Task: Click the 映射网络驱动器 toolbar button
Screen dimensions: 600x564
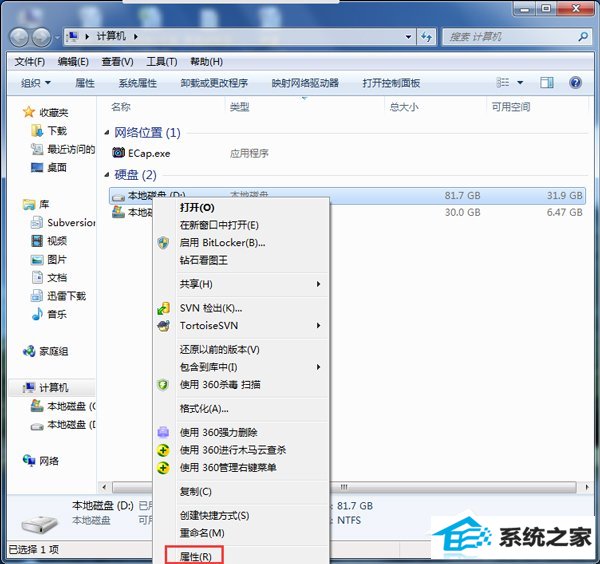Action: [305, 83]
